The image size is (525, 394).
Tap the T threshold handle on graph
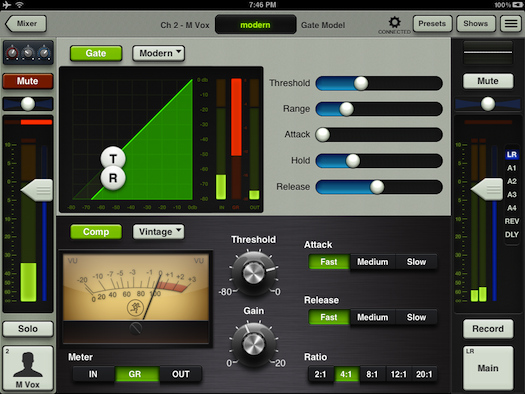113,159
